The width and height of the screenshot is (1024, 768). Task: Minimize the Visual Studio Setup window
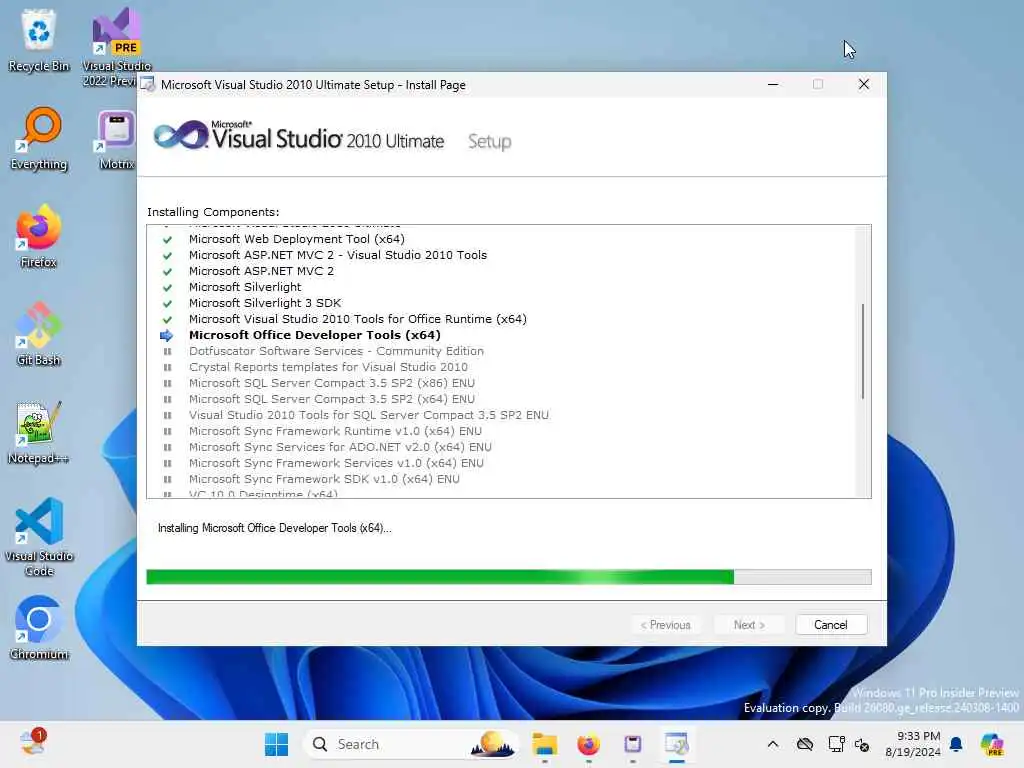(773, 84)
